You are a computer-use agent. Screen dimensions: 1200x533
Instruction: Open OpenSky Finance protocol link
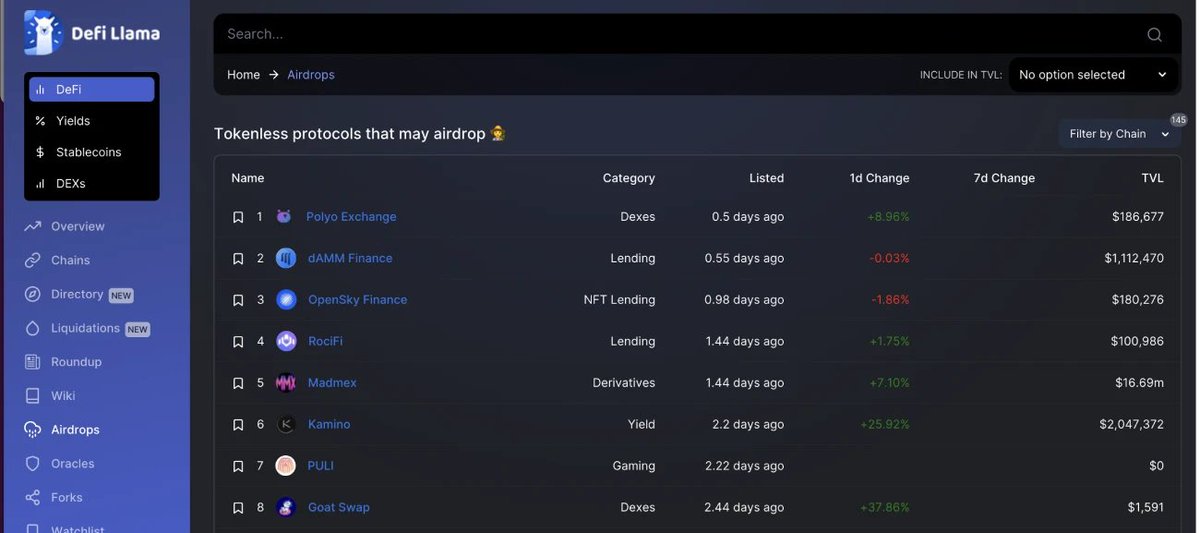pyautogui.click(x=358, y=300)
